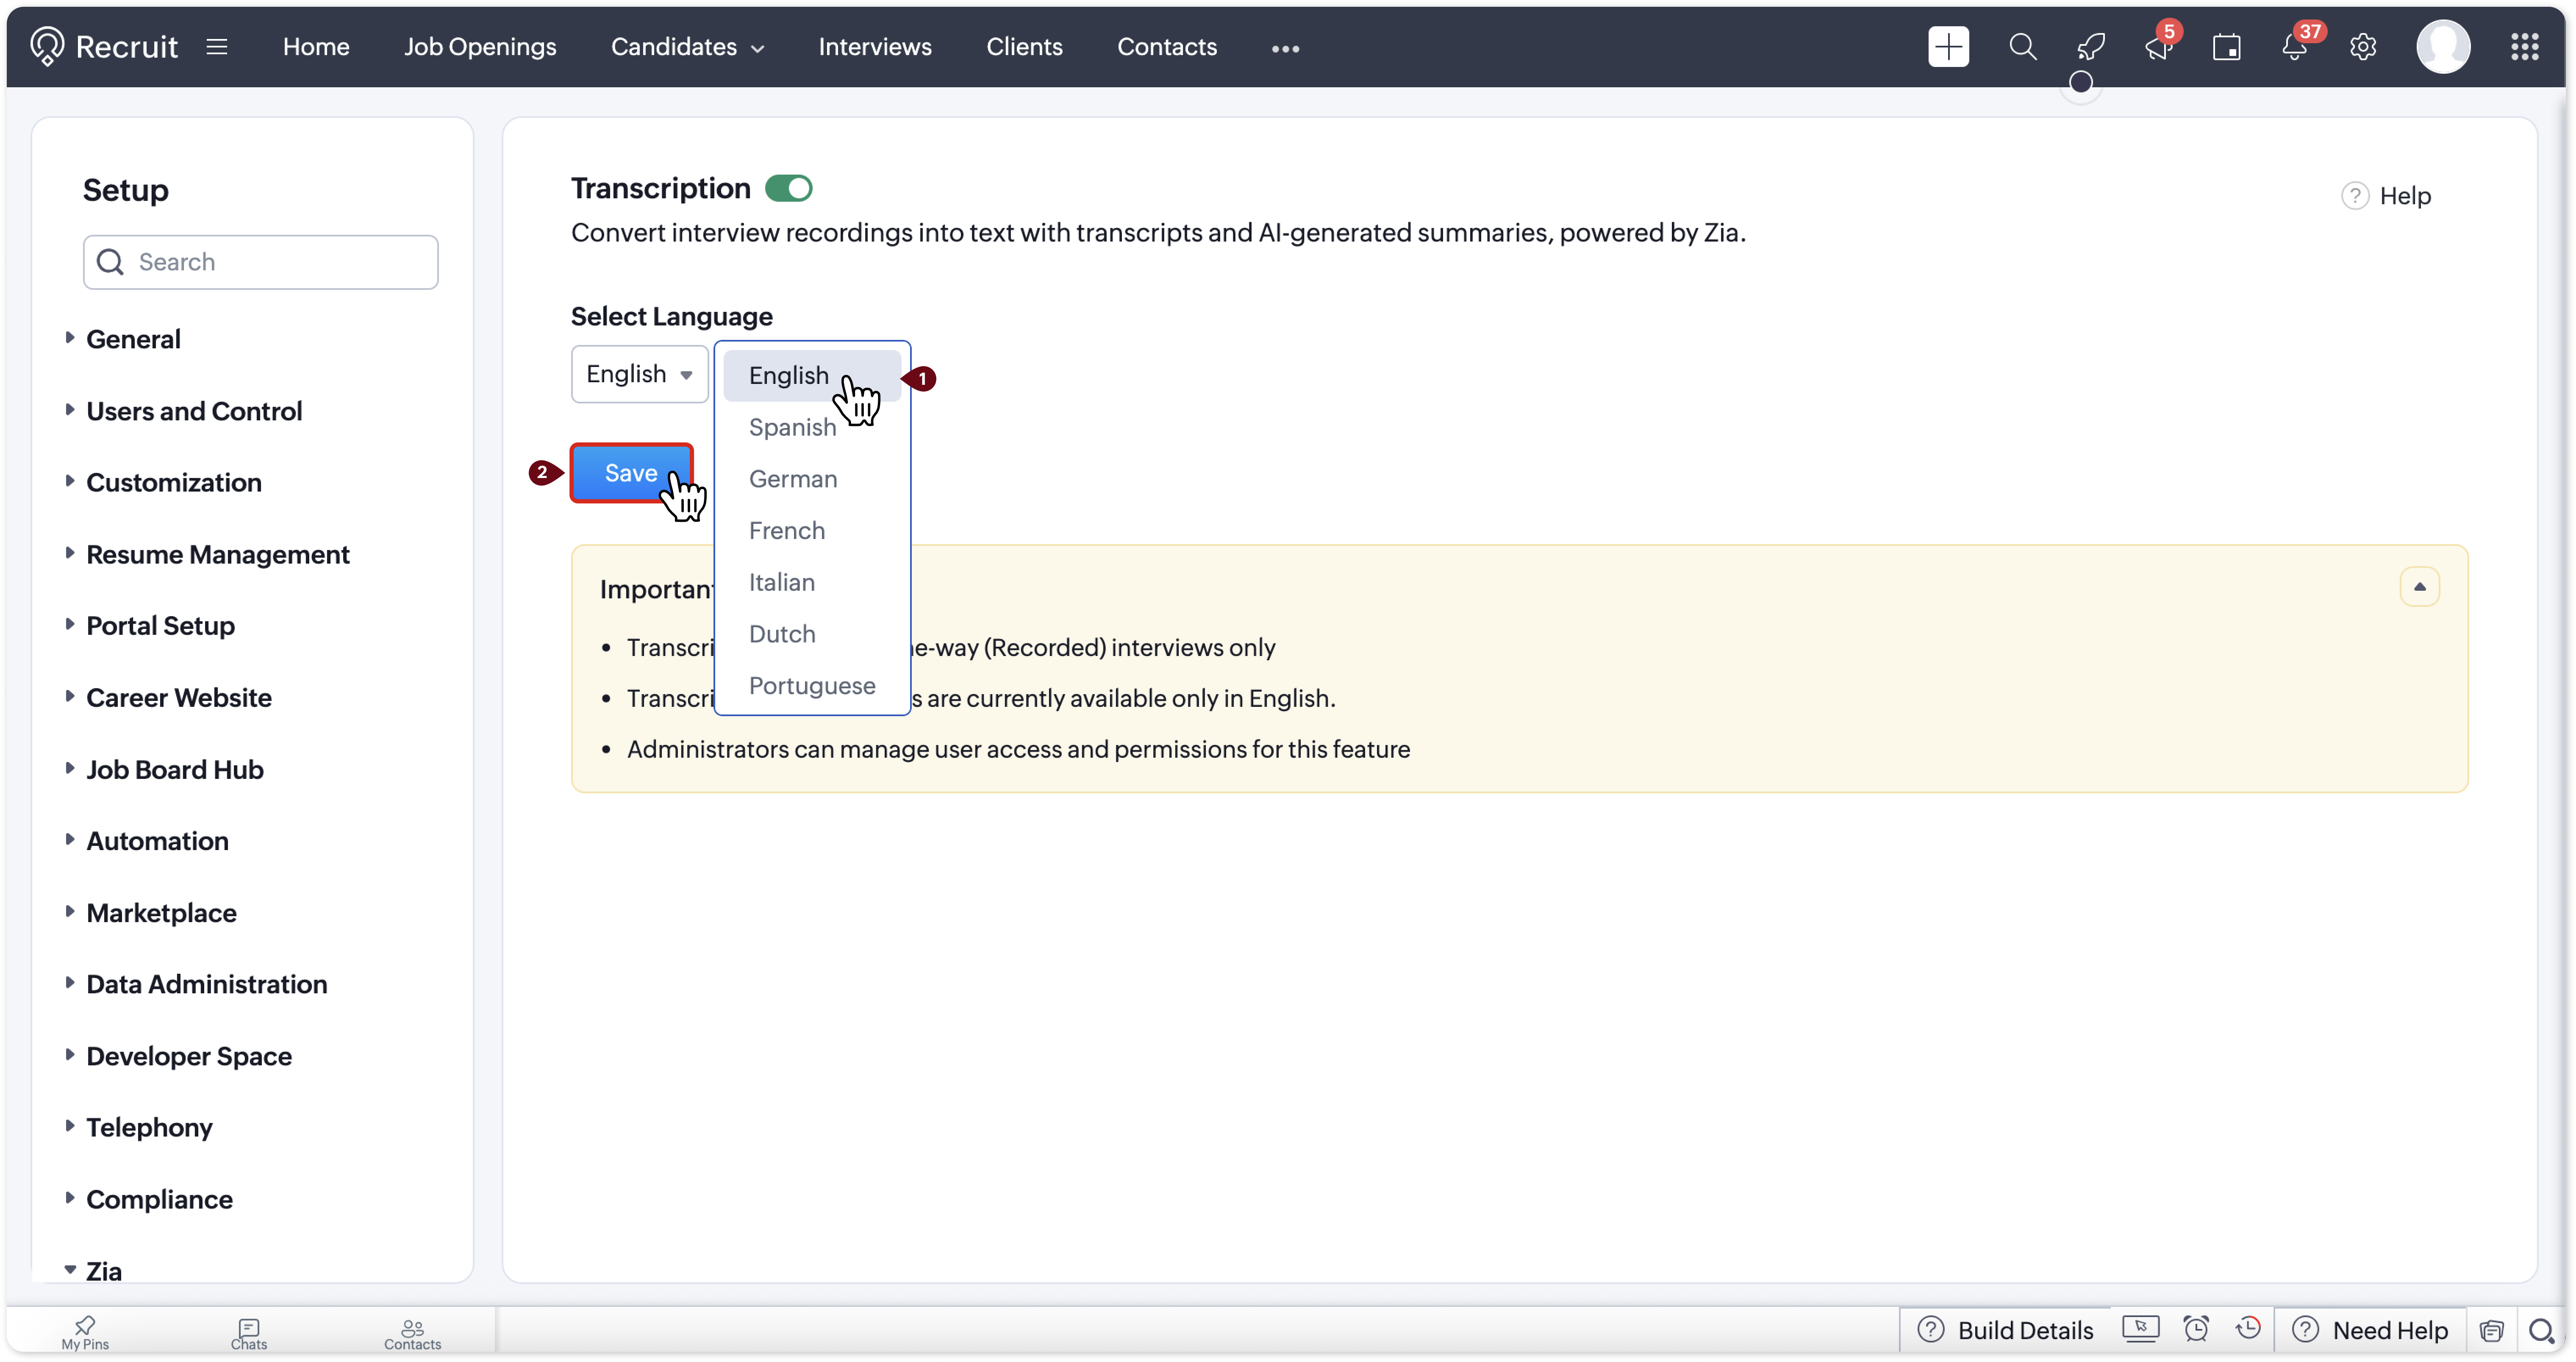Image resolution: width=2576 pixels, height=1362 pixels.
Task: Go to the Job Openings tab
Action: (480, 47)
